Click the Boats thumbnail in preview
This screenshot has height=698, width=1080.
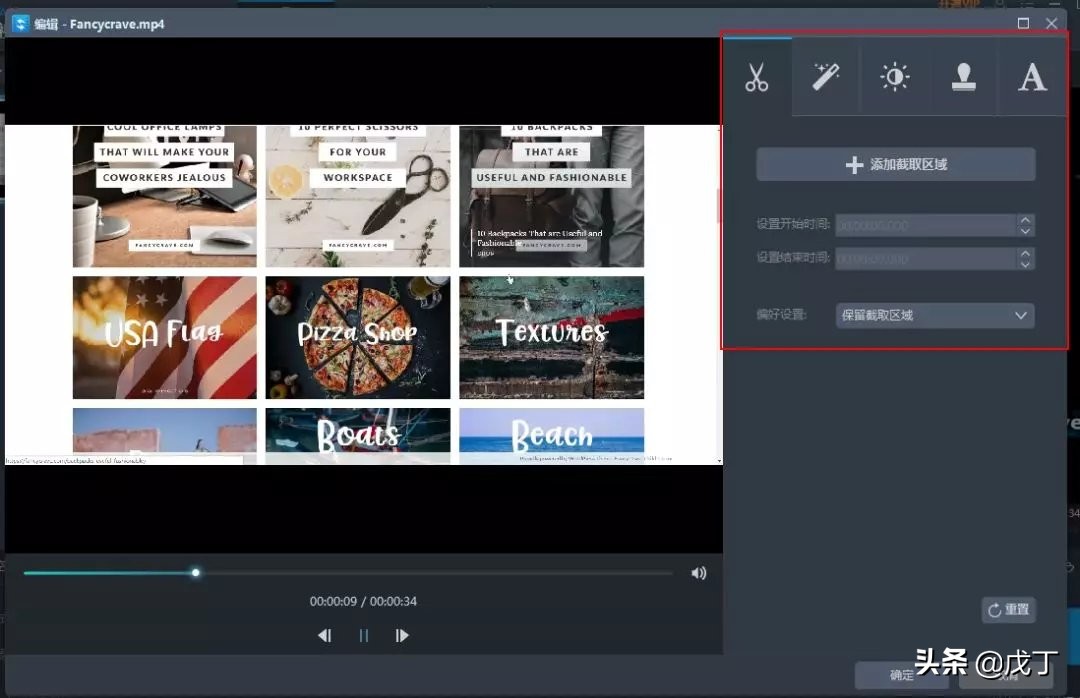point(358,435)
